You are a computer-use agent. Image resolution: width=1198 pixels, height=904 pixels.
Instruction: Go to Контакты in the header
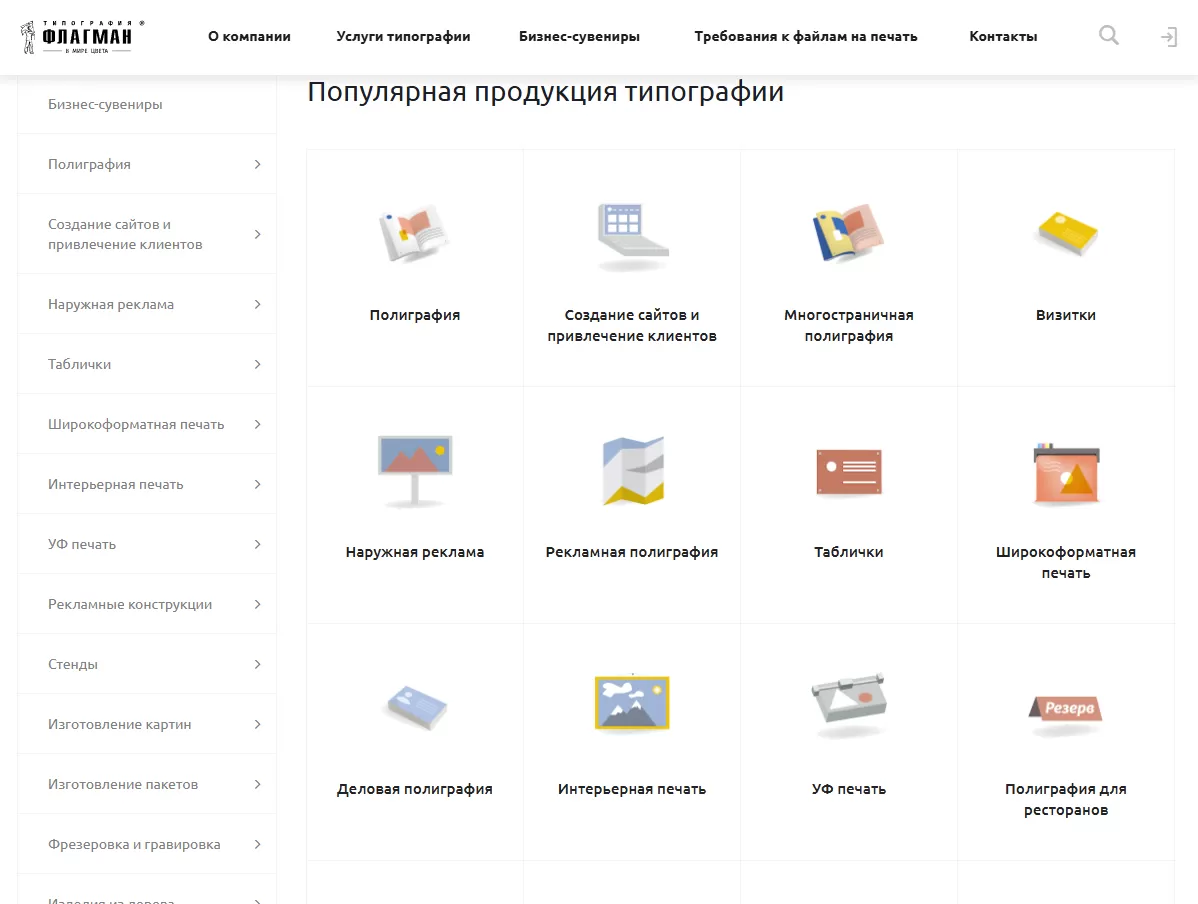(1003, 37)
